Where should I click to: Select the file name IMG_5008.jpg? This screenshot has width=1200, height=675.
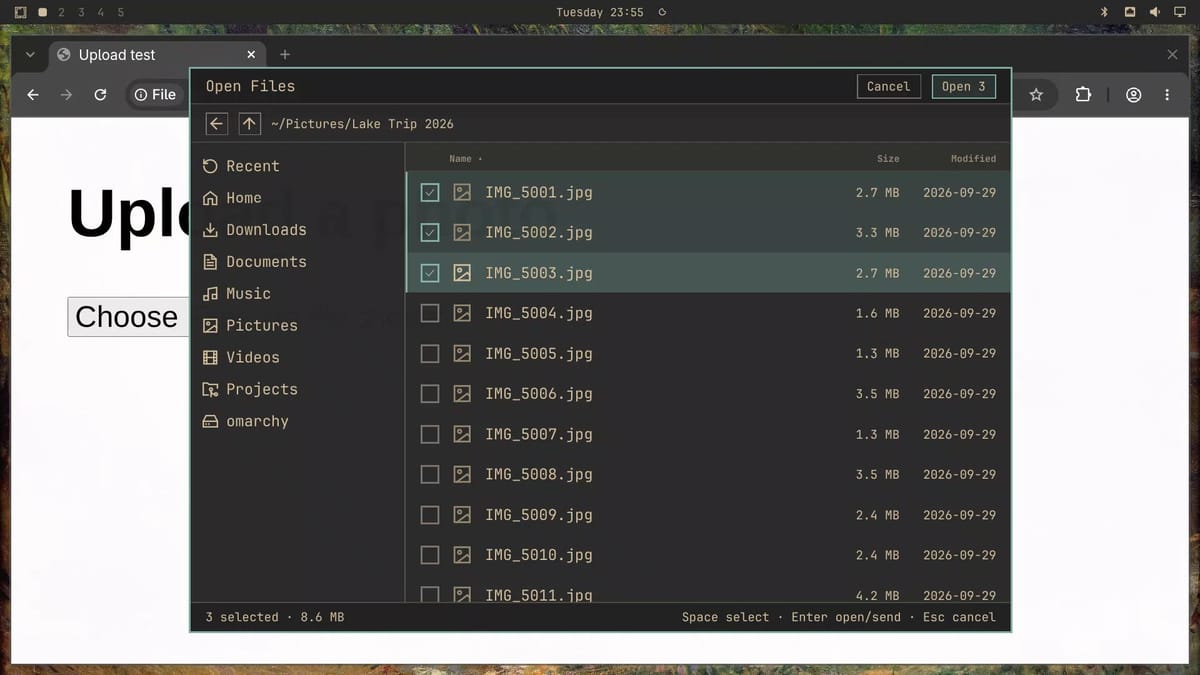point(539,474)
